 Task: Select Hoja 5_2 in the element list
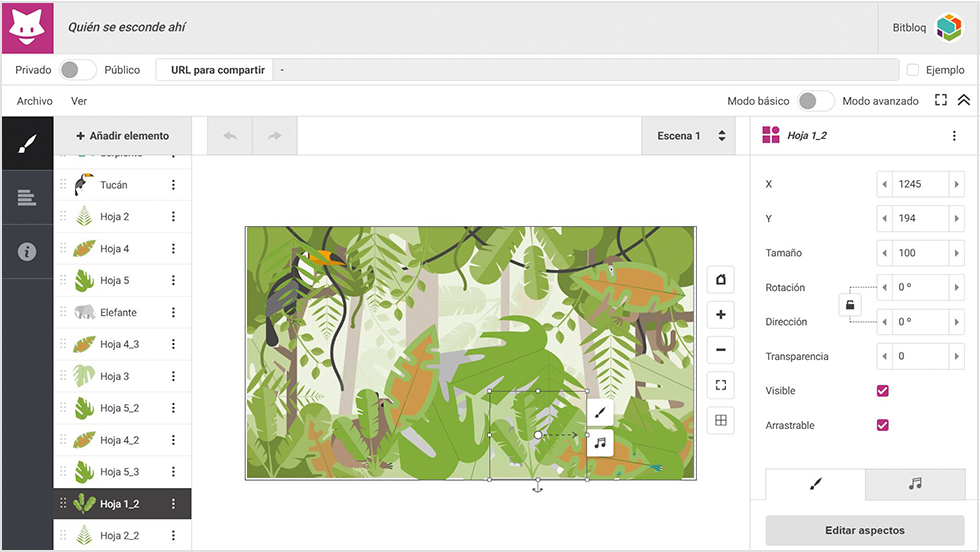(122, 408)
